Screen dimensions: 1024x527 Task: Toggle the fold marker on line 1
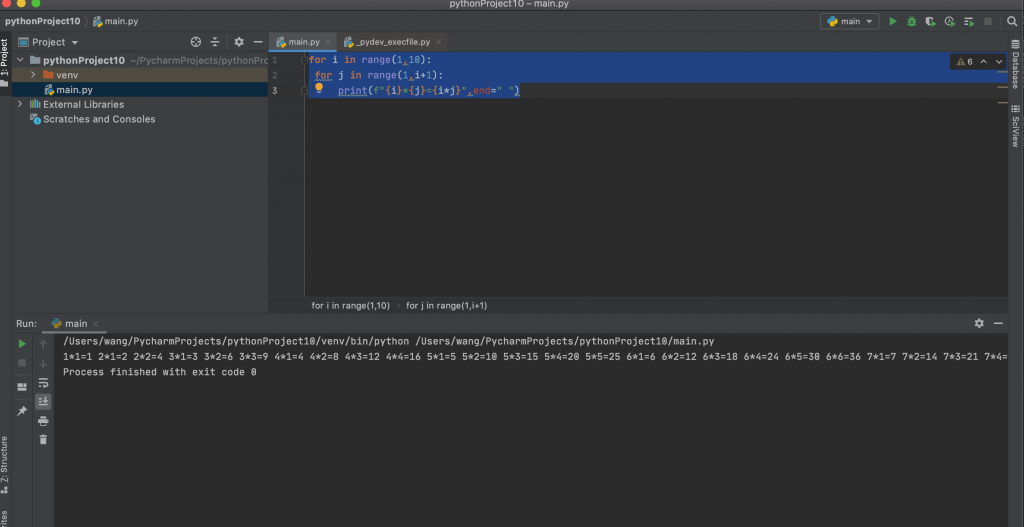[304, 60]
